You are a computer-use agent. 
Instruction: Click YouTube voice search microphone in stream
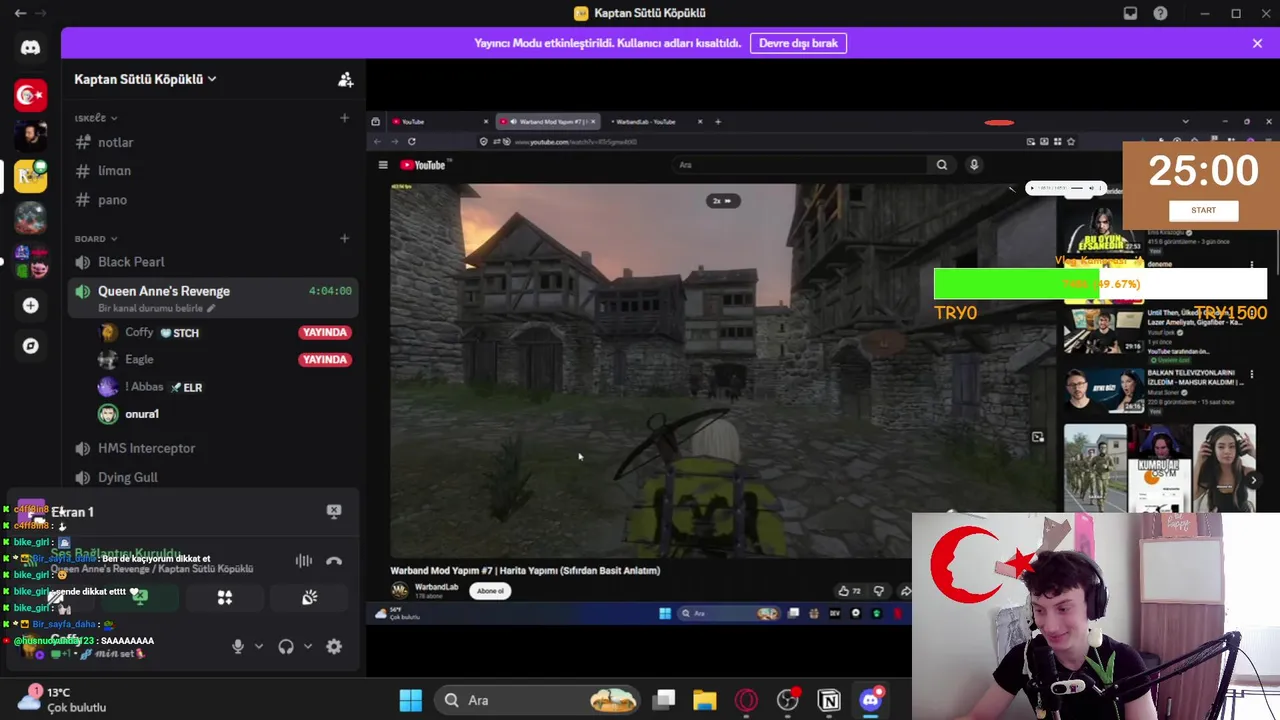974,165
